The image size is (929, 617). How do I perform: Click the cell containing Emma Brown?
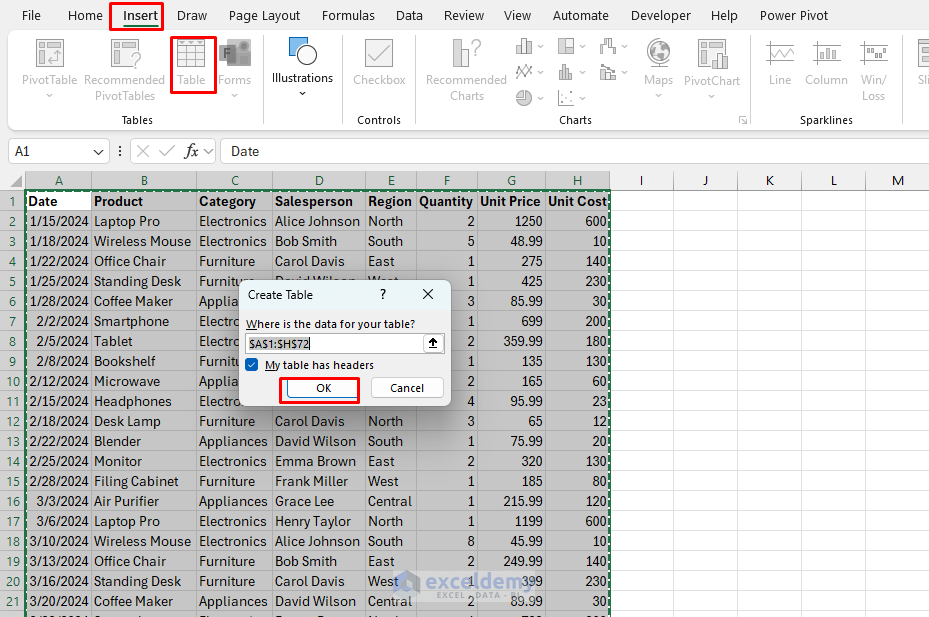pyautogui.click(x=319, y=461)
